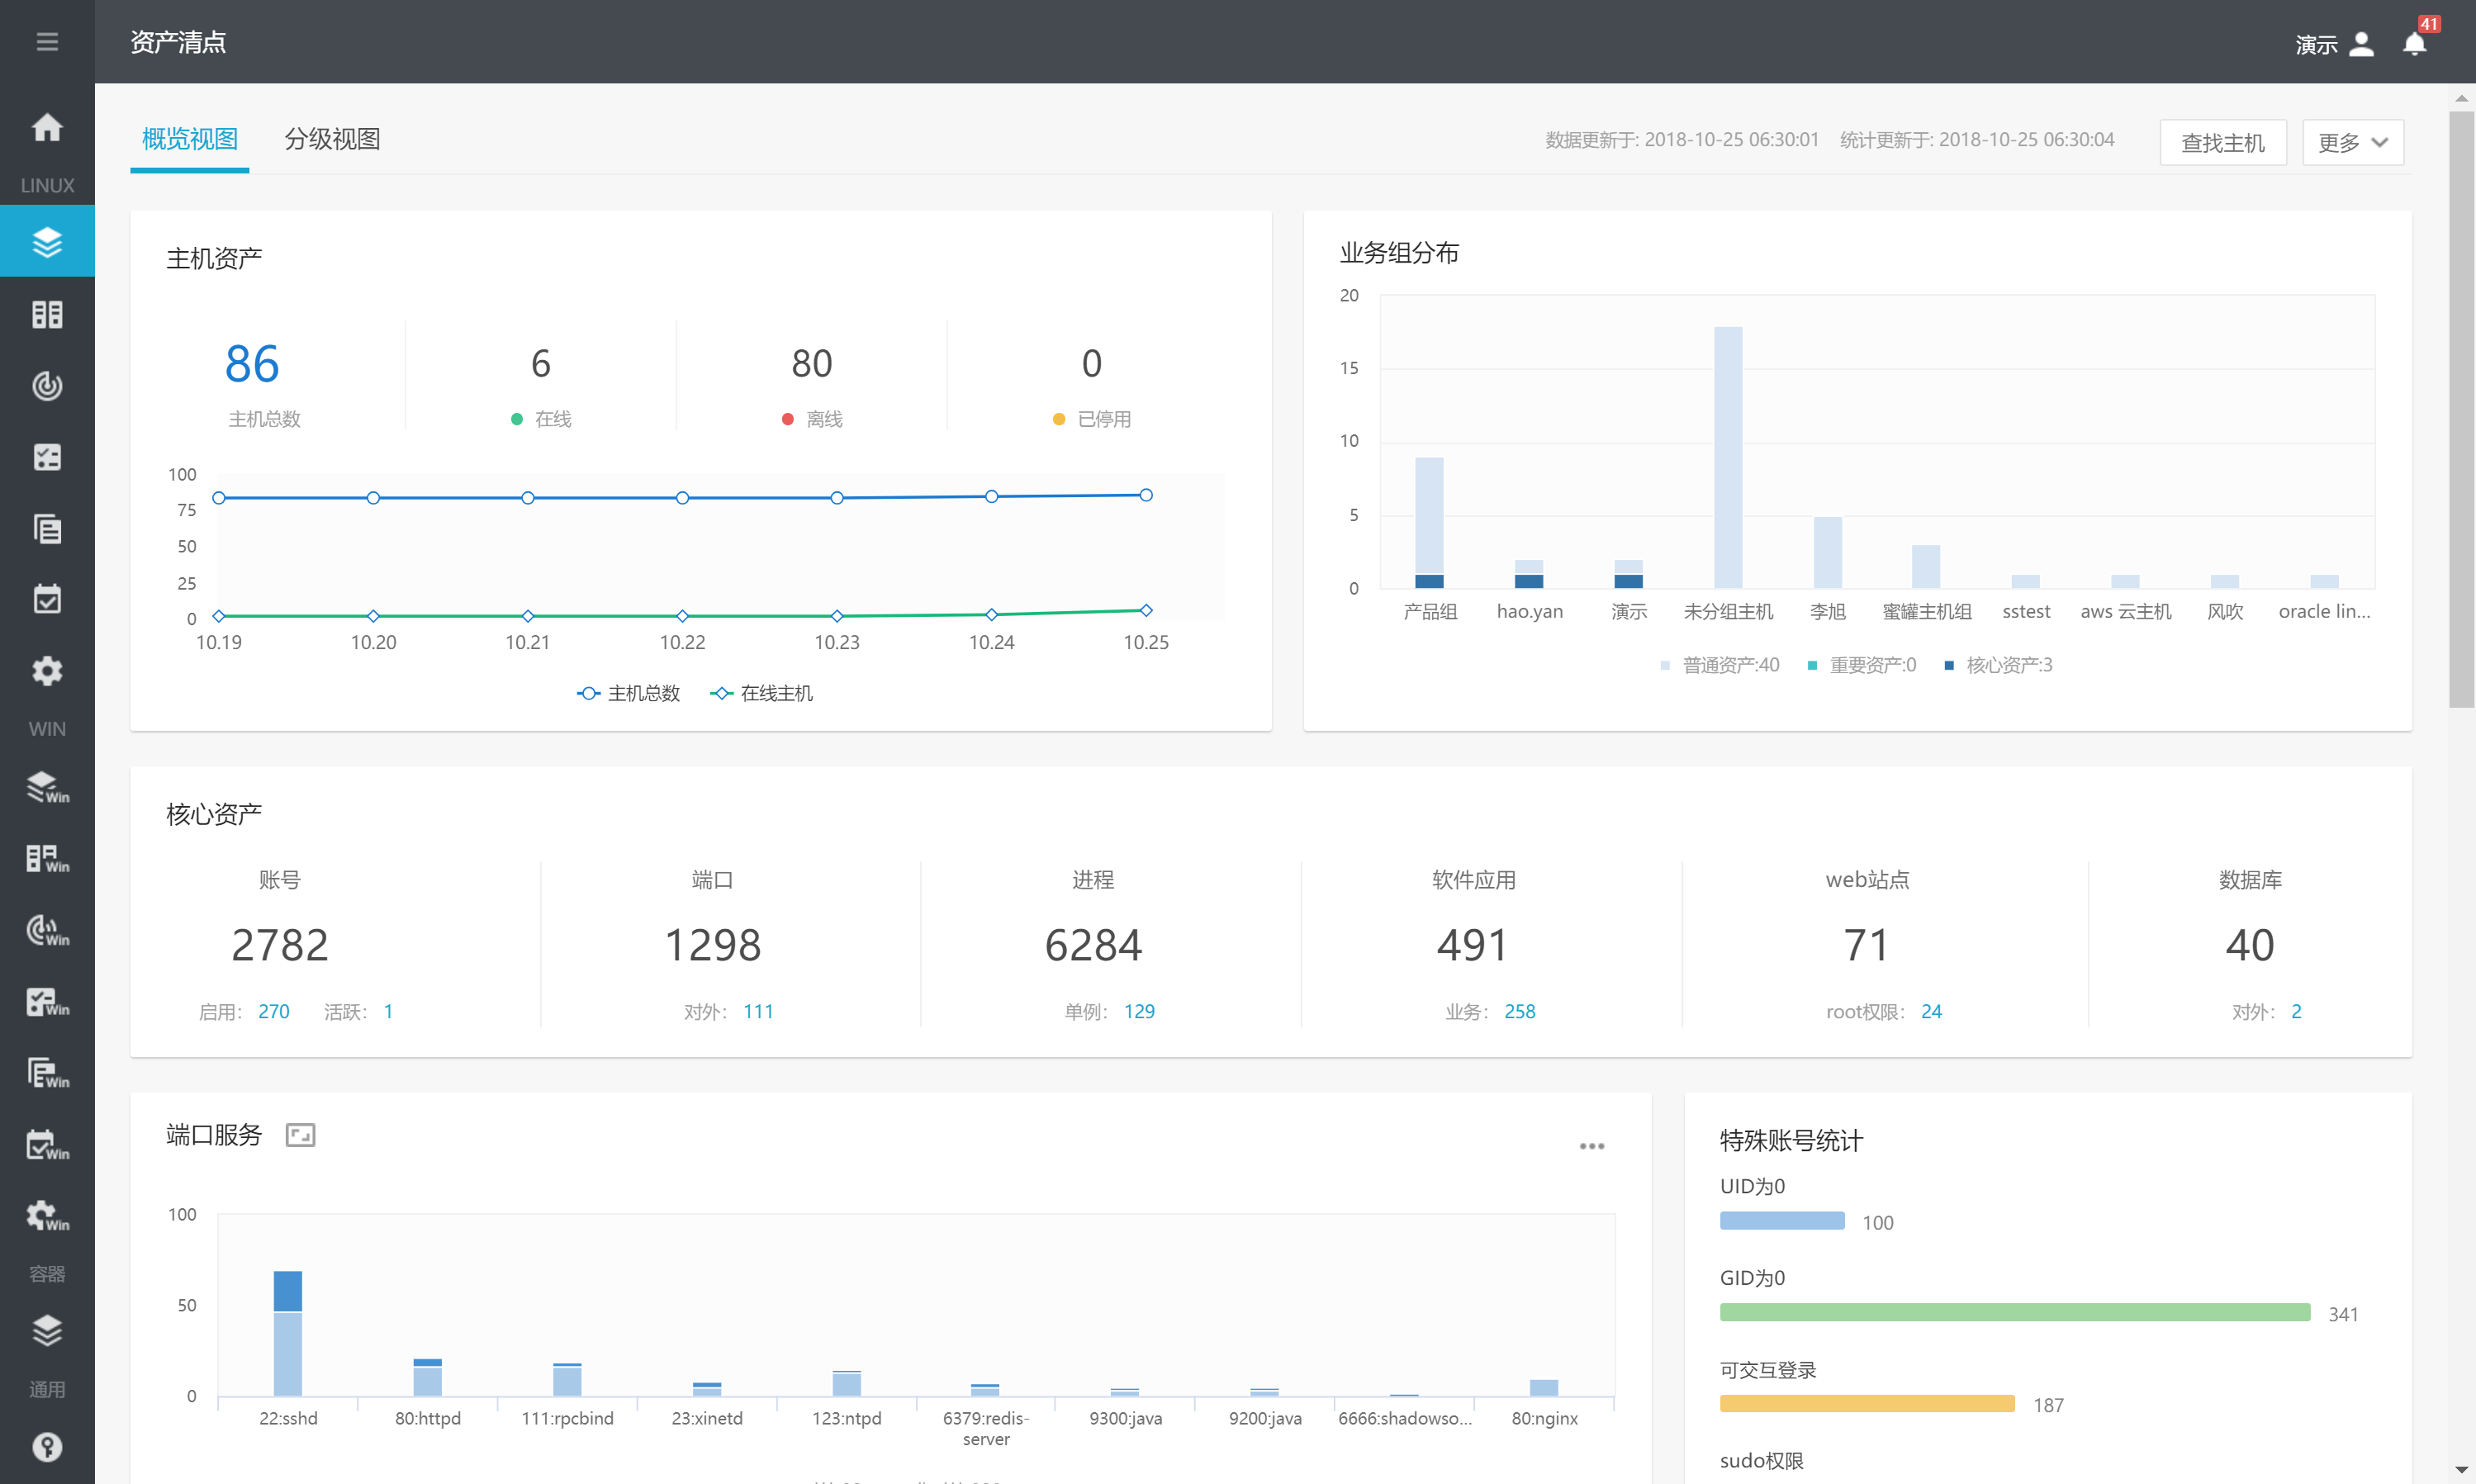This screenshot has width=2476, height=1484.
Task: Click the 未分组主机 bar in chart
Action: (x=1728, y=457)
